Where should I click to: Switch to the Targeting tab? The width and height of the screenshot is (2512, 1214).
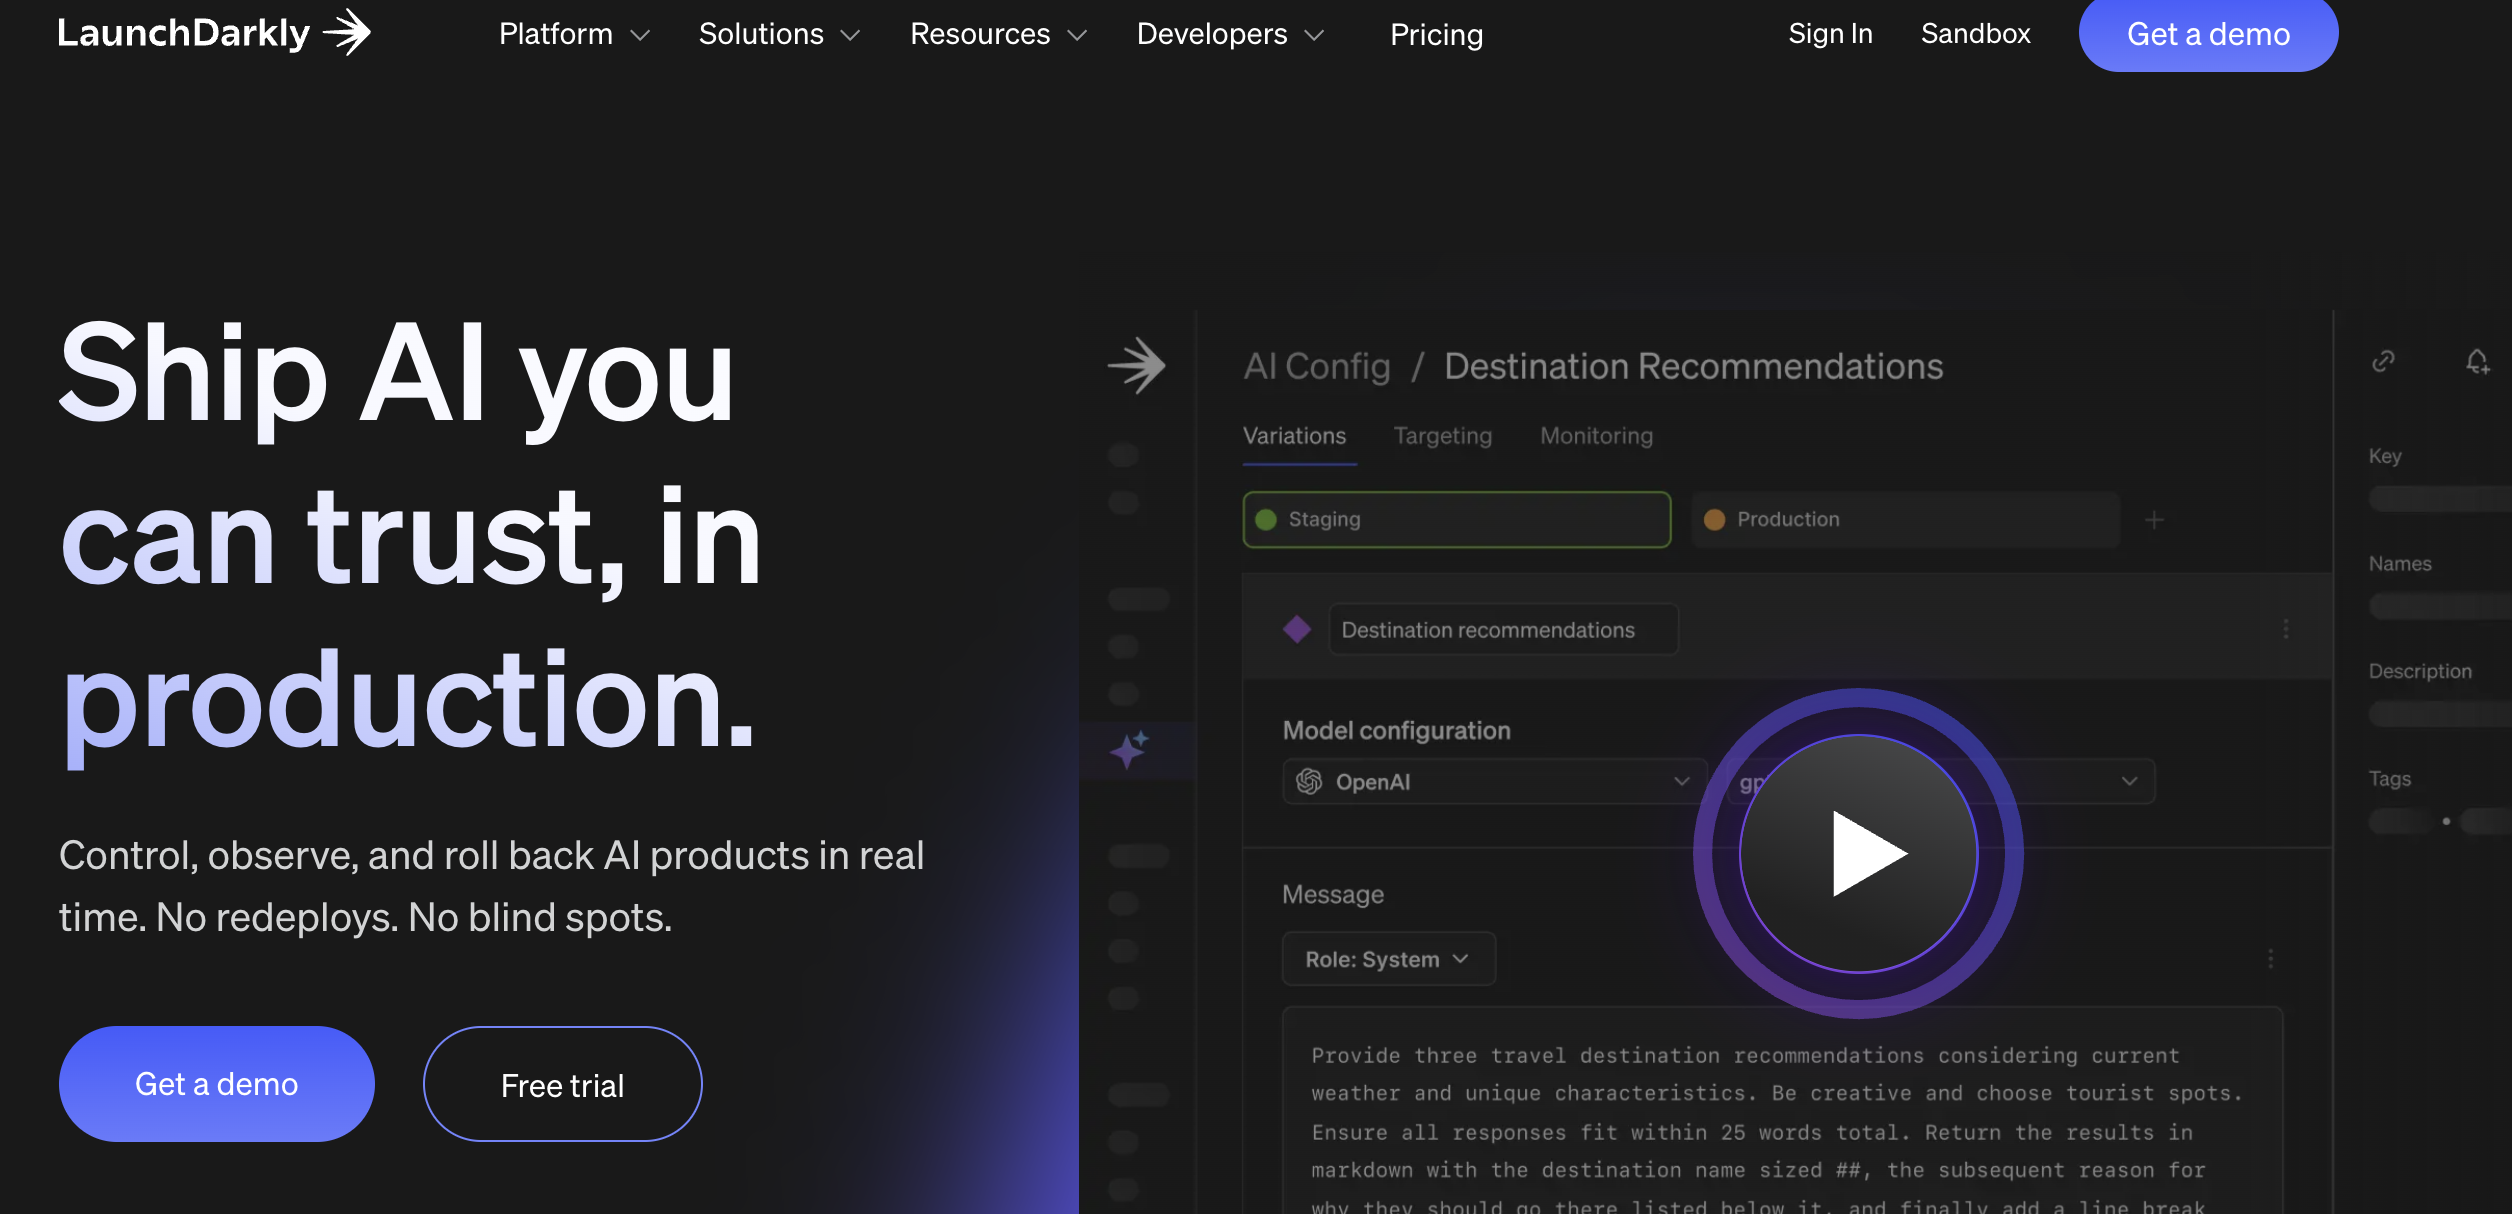(1442, 435)
